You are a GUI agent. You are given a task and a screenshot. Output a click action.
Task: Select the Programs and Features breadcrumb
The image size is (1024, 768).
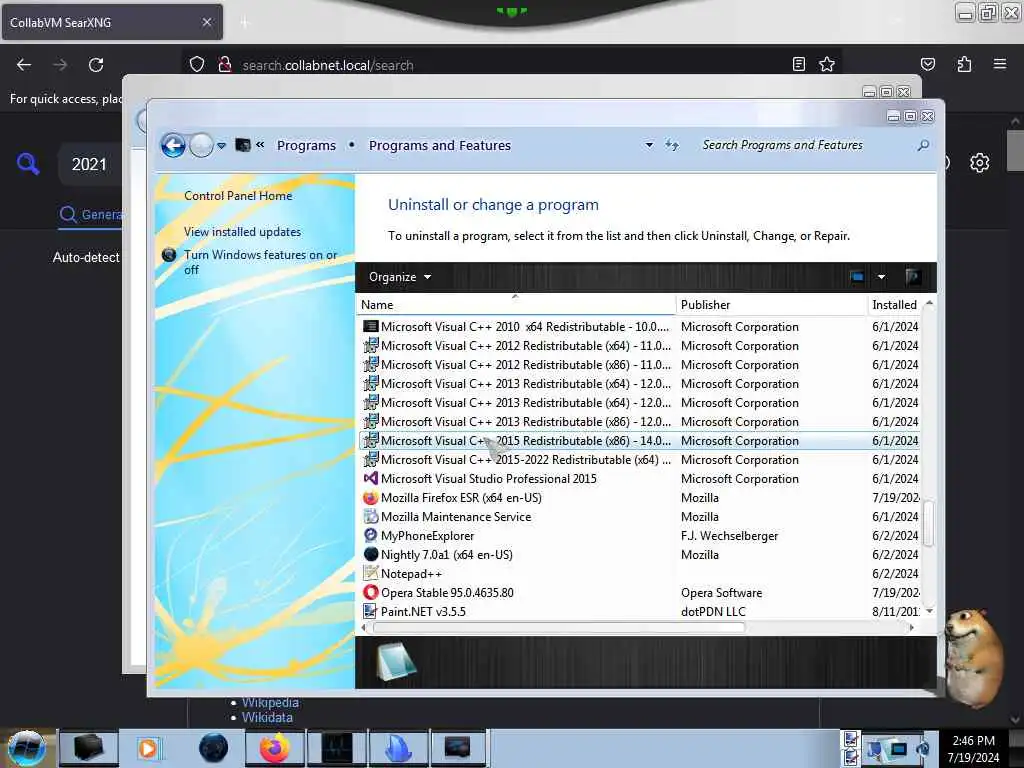pos(440,145)
